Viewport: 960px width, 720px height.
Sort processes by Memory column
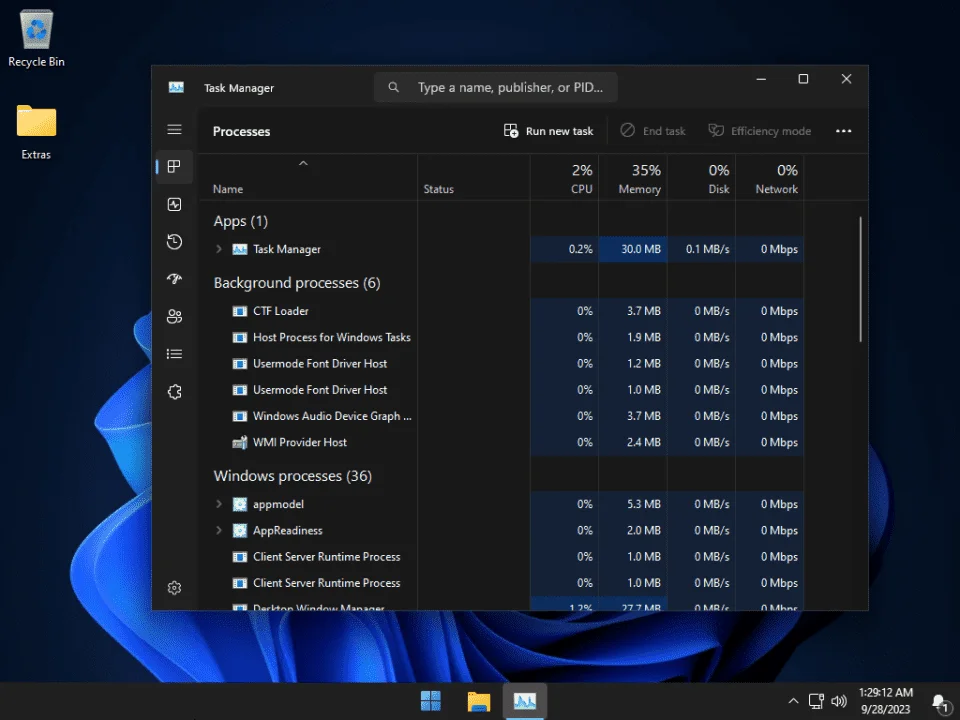click(633, 178)
